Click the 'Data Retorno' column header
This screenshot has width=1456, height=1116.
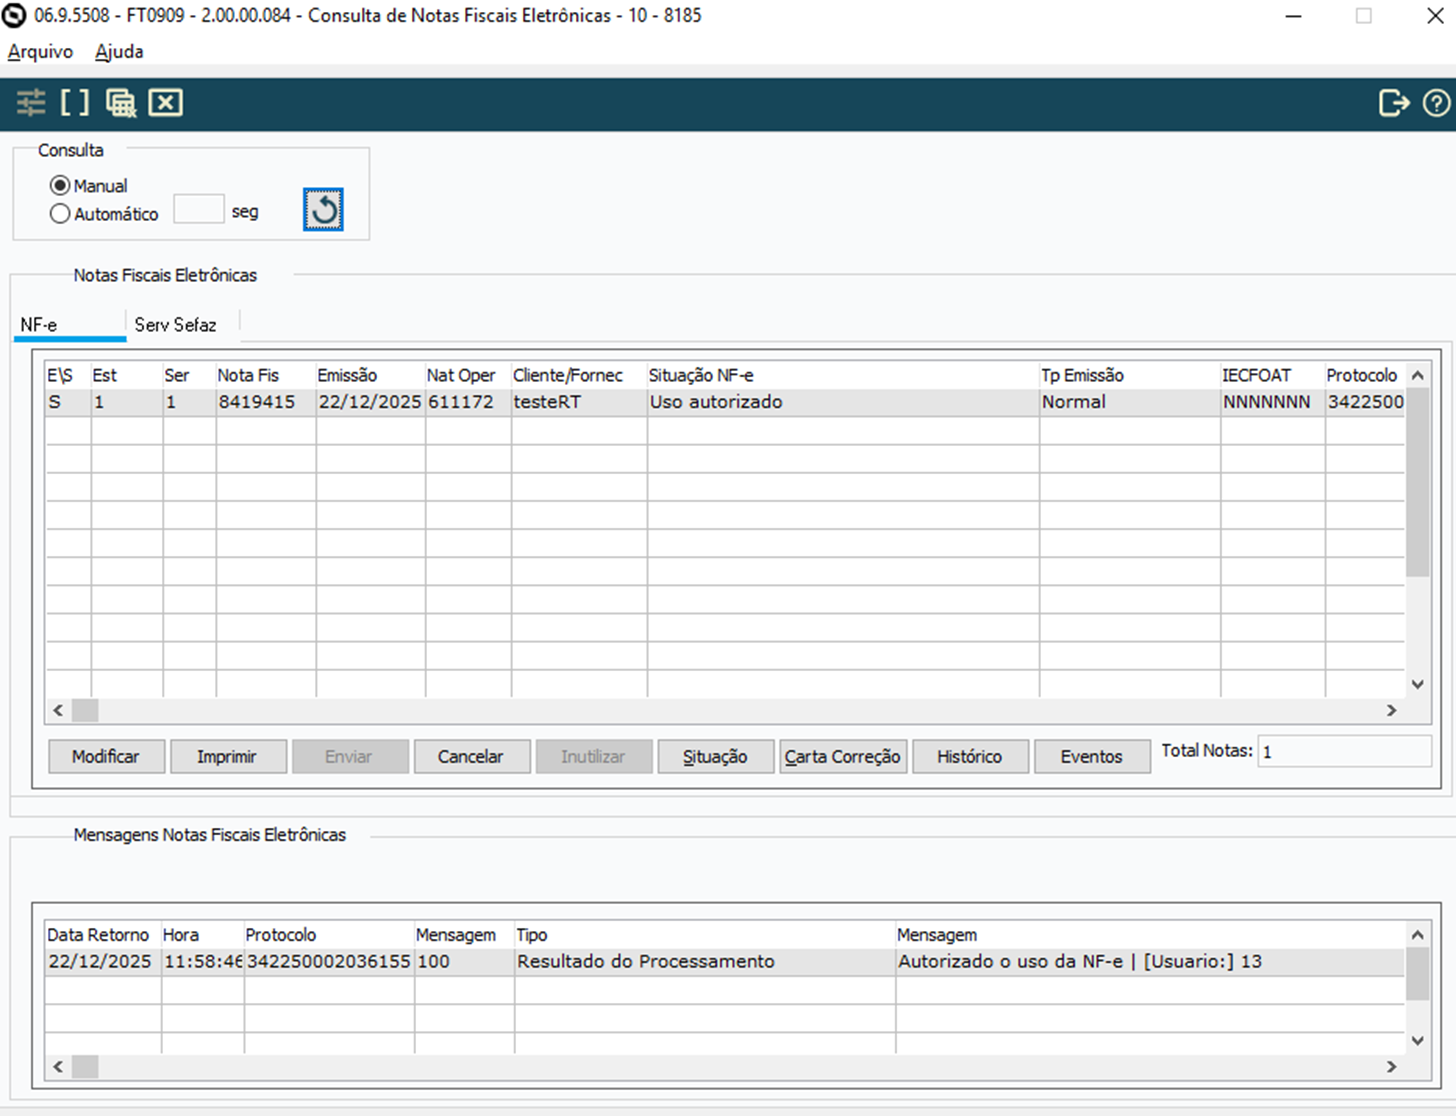click(103, 935)
